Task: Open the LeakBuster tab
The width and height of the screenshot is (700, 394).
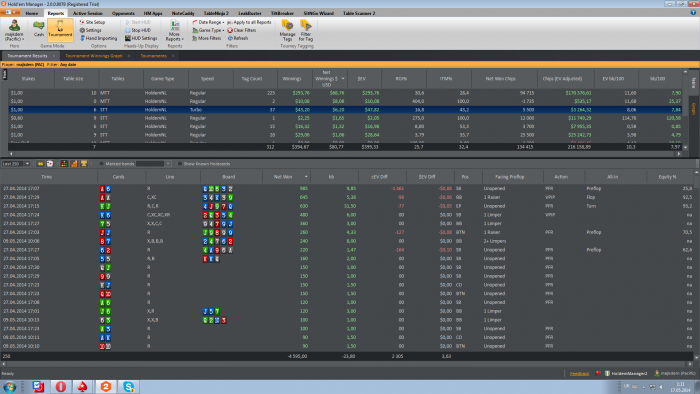Action: coord(250,13)
